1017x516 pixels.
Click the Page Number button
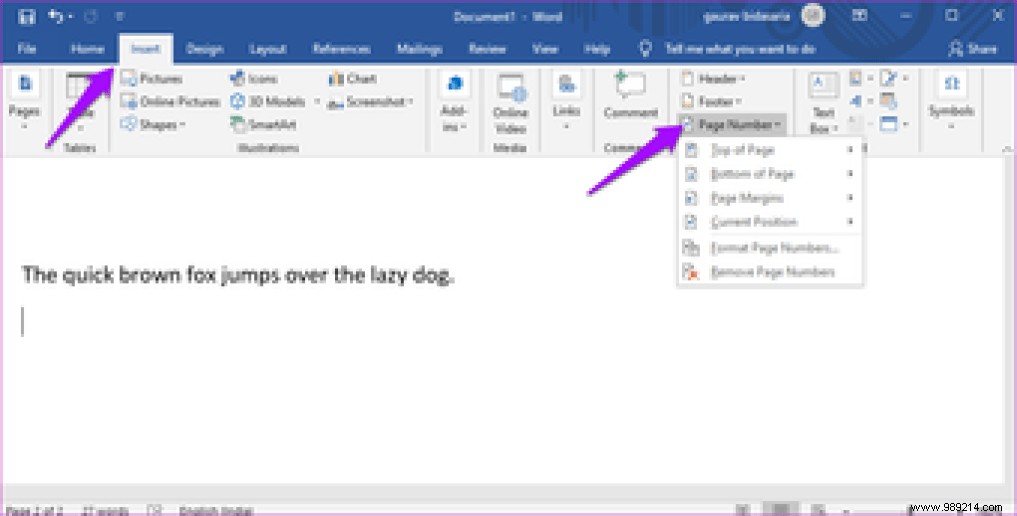tap(732, 124)
